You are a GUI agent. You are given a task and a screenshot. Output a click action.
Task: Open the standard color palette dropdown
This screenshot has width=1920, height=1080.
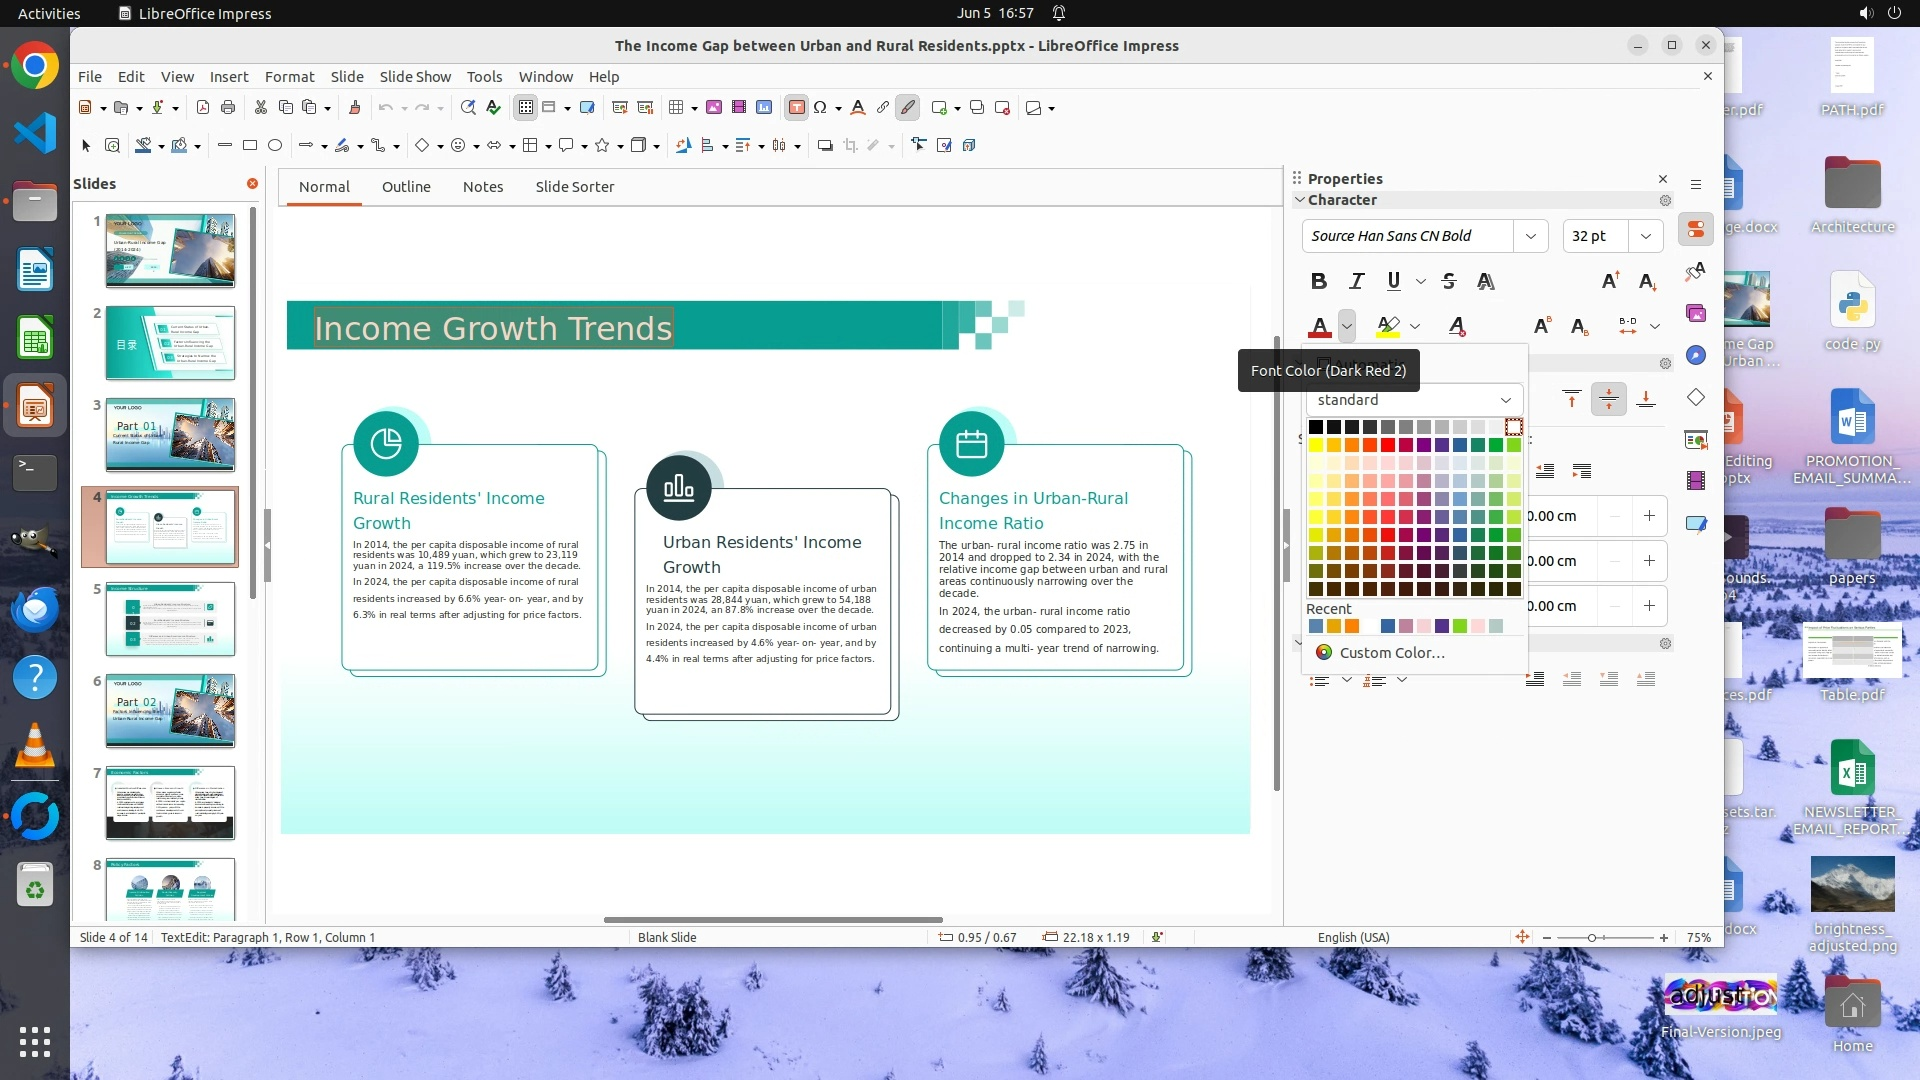(1413, 400)
